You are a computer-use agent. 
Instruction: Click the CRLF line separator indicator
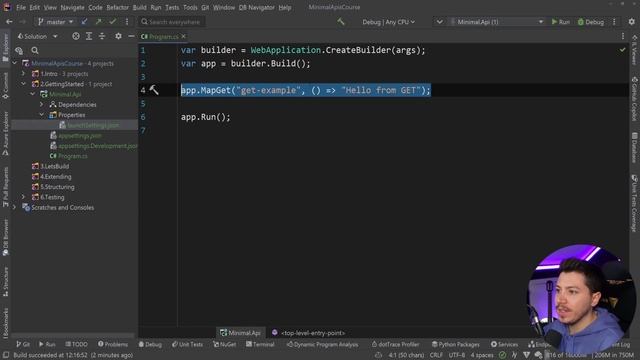click(x=436, y=355)
